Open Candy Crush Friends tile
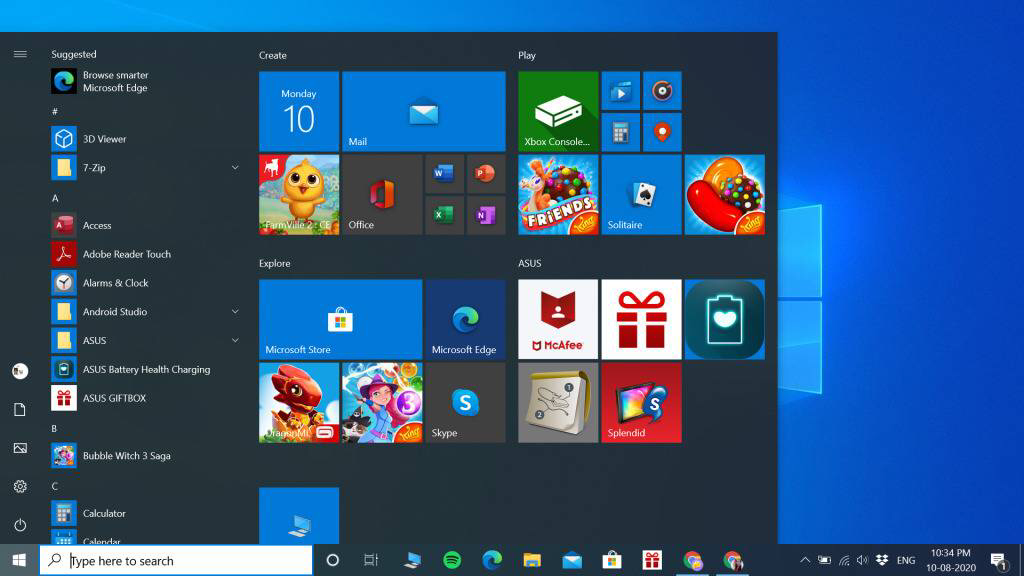The width and height of the screenshot is (1024, 576). (x=558, y=195)
